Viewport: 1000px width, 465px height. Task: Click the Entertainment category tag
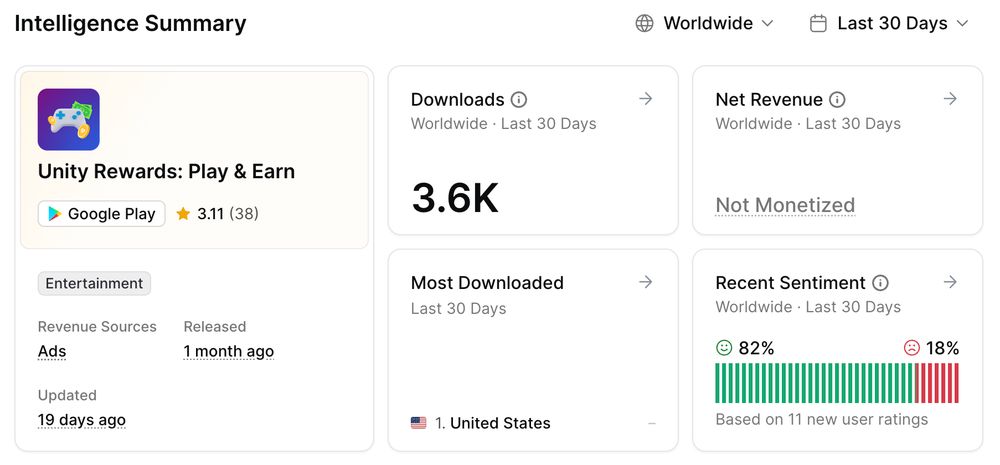(x=94, y=283)
